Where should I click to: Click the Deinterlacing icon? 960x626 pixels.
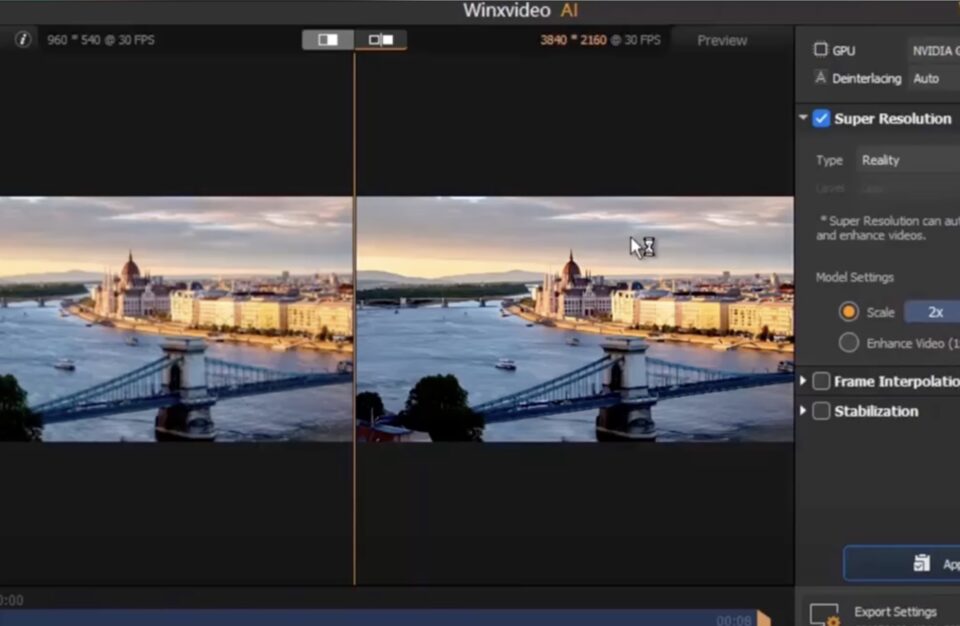click(x=820, y=78)
